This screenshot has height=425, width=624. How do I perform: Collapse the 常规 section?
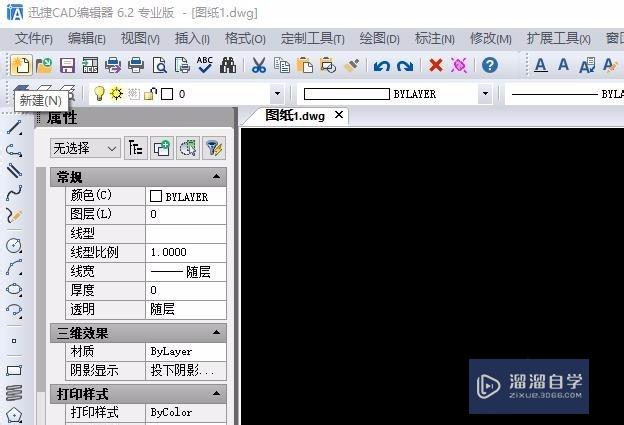(216, 176)
